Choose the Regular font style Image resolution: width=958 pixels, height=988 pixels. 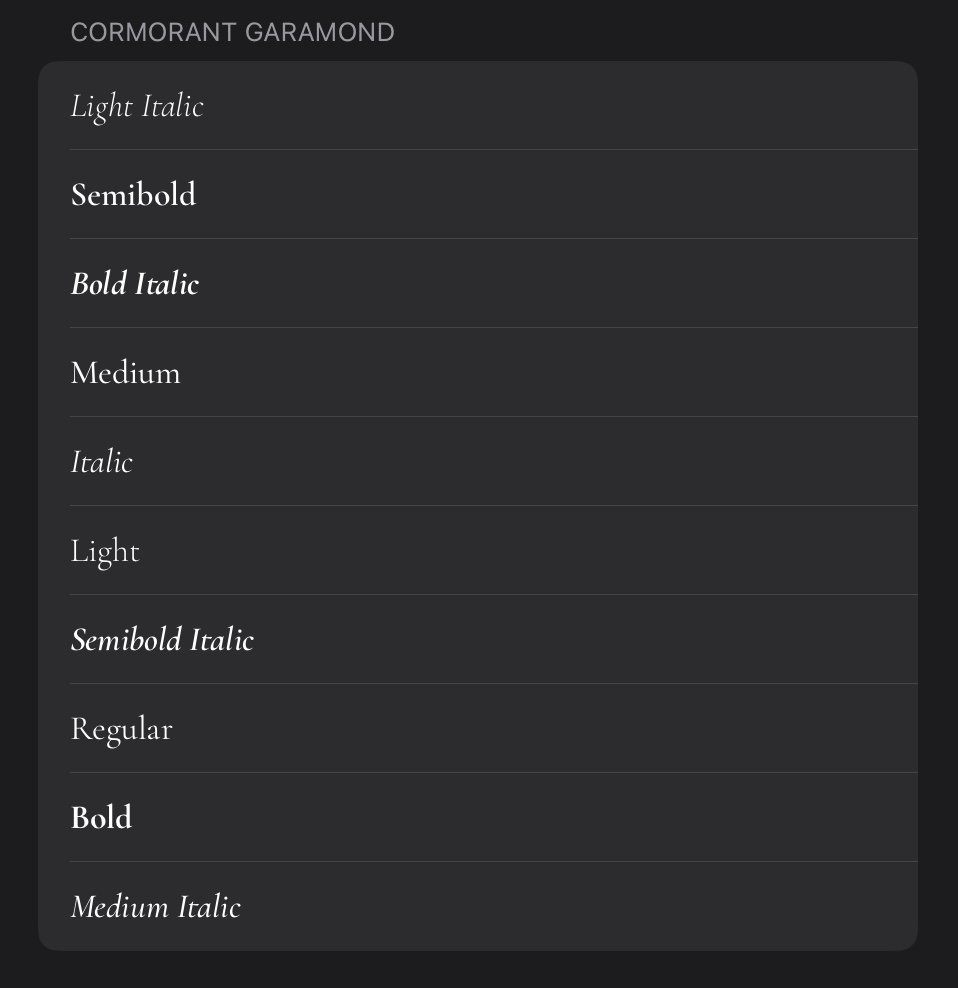point(121,729)
